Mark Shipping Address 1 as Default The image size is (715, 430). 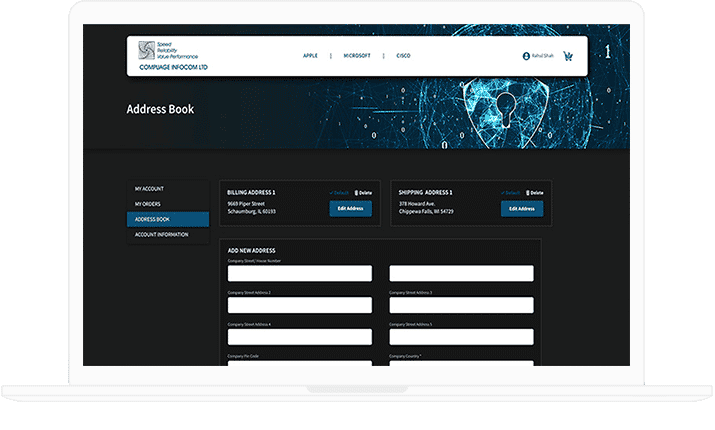click(x=511, y=192)
